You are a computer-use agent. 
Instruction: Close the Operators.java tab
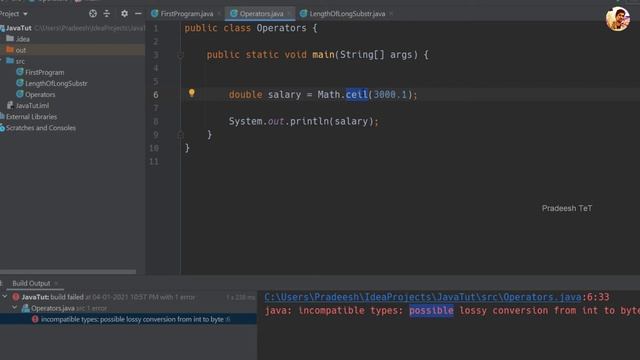click(289, 14)
